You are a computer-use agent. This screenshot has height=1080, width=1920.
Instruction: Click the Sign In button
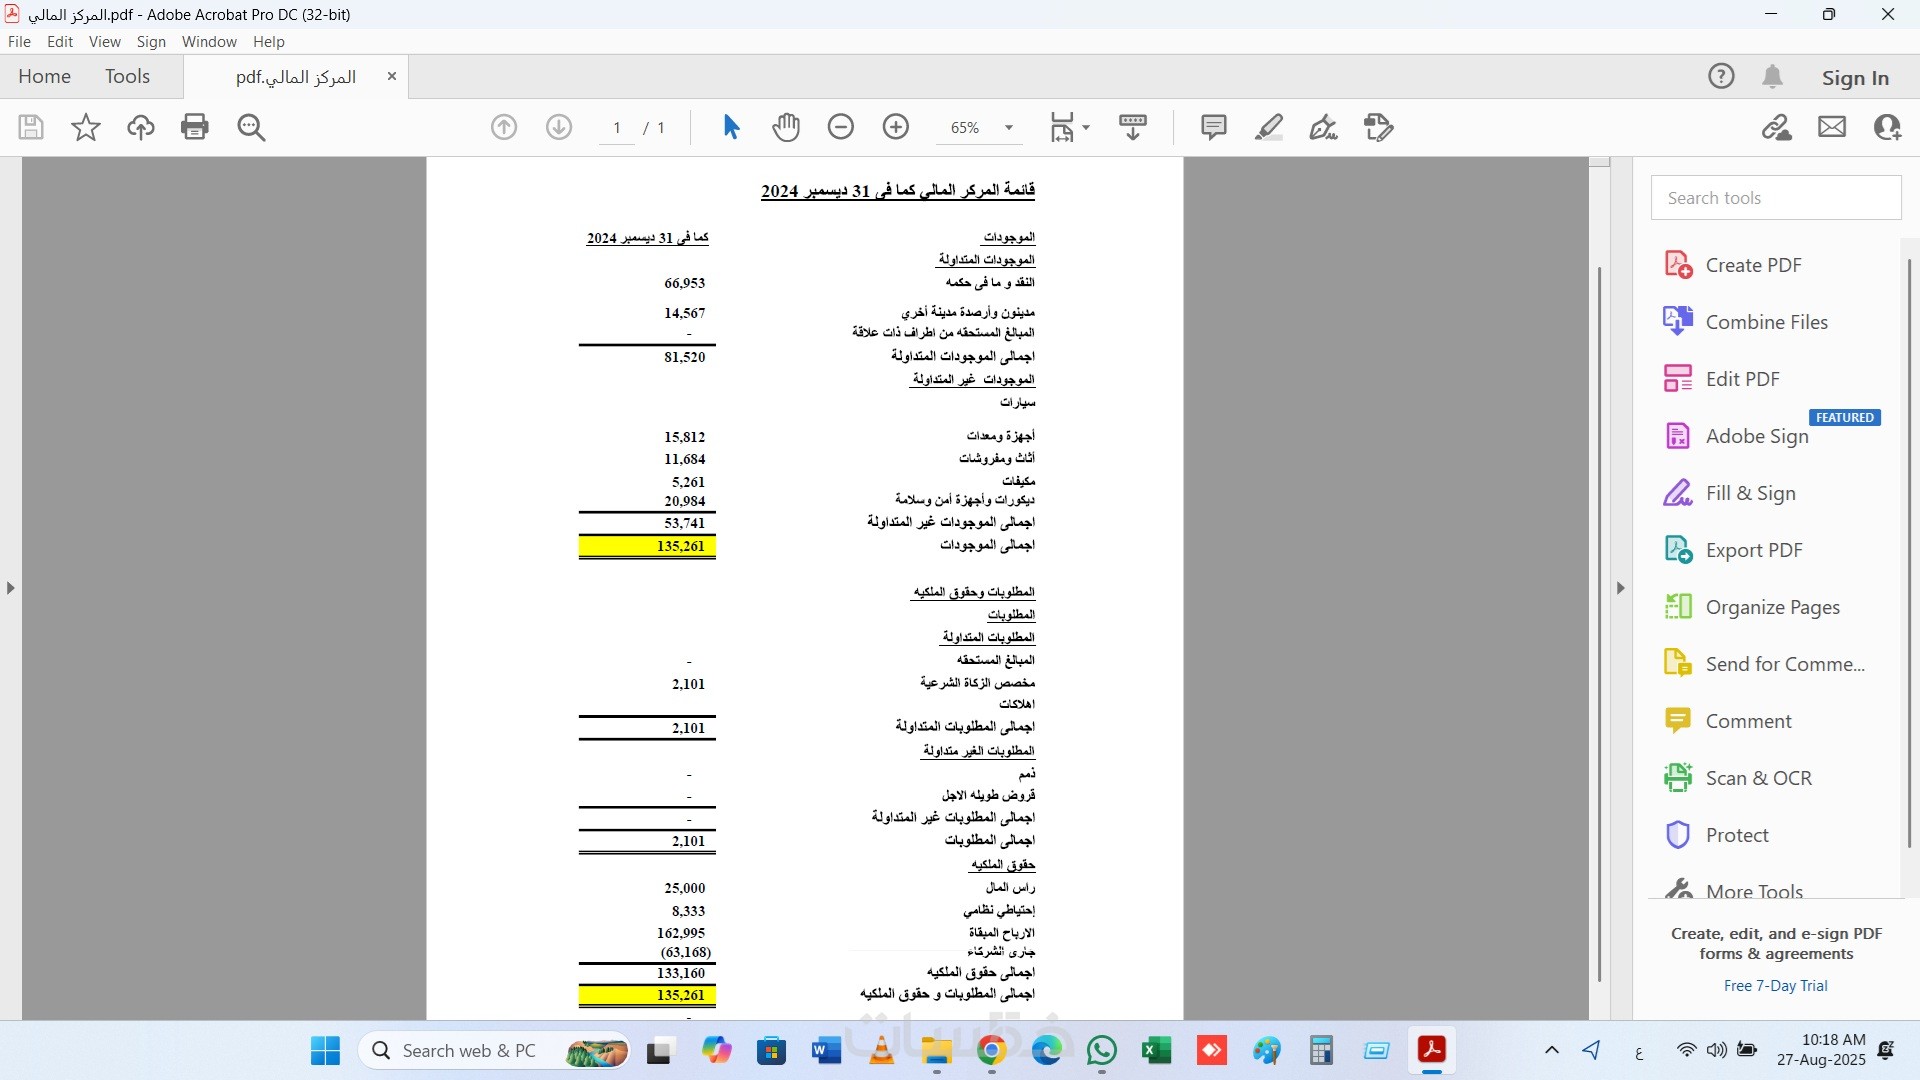(1855, 78)
